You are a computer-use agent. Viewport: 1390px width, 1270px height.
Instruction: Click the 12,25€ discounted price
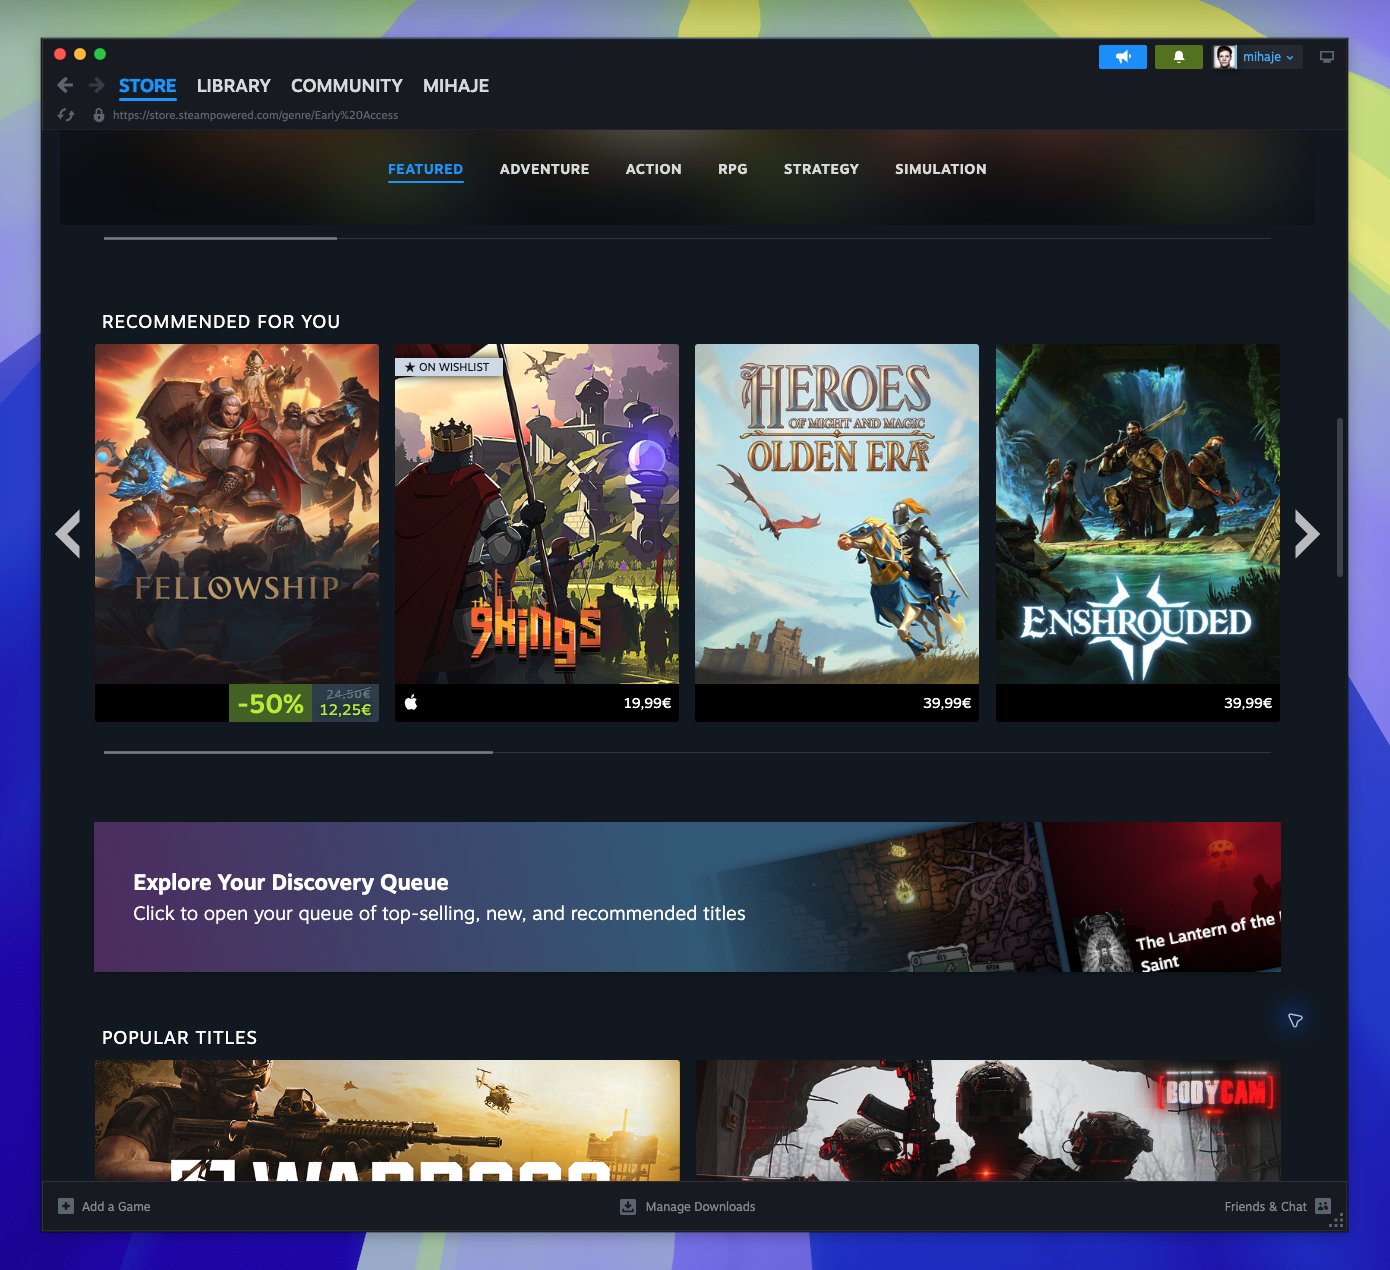click(x=345, y=710)
